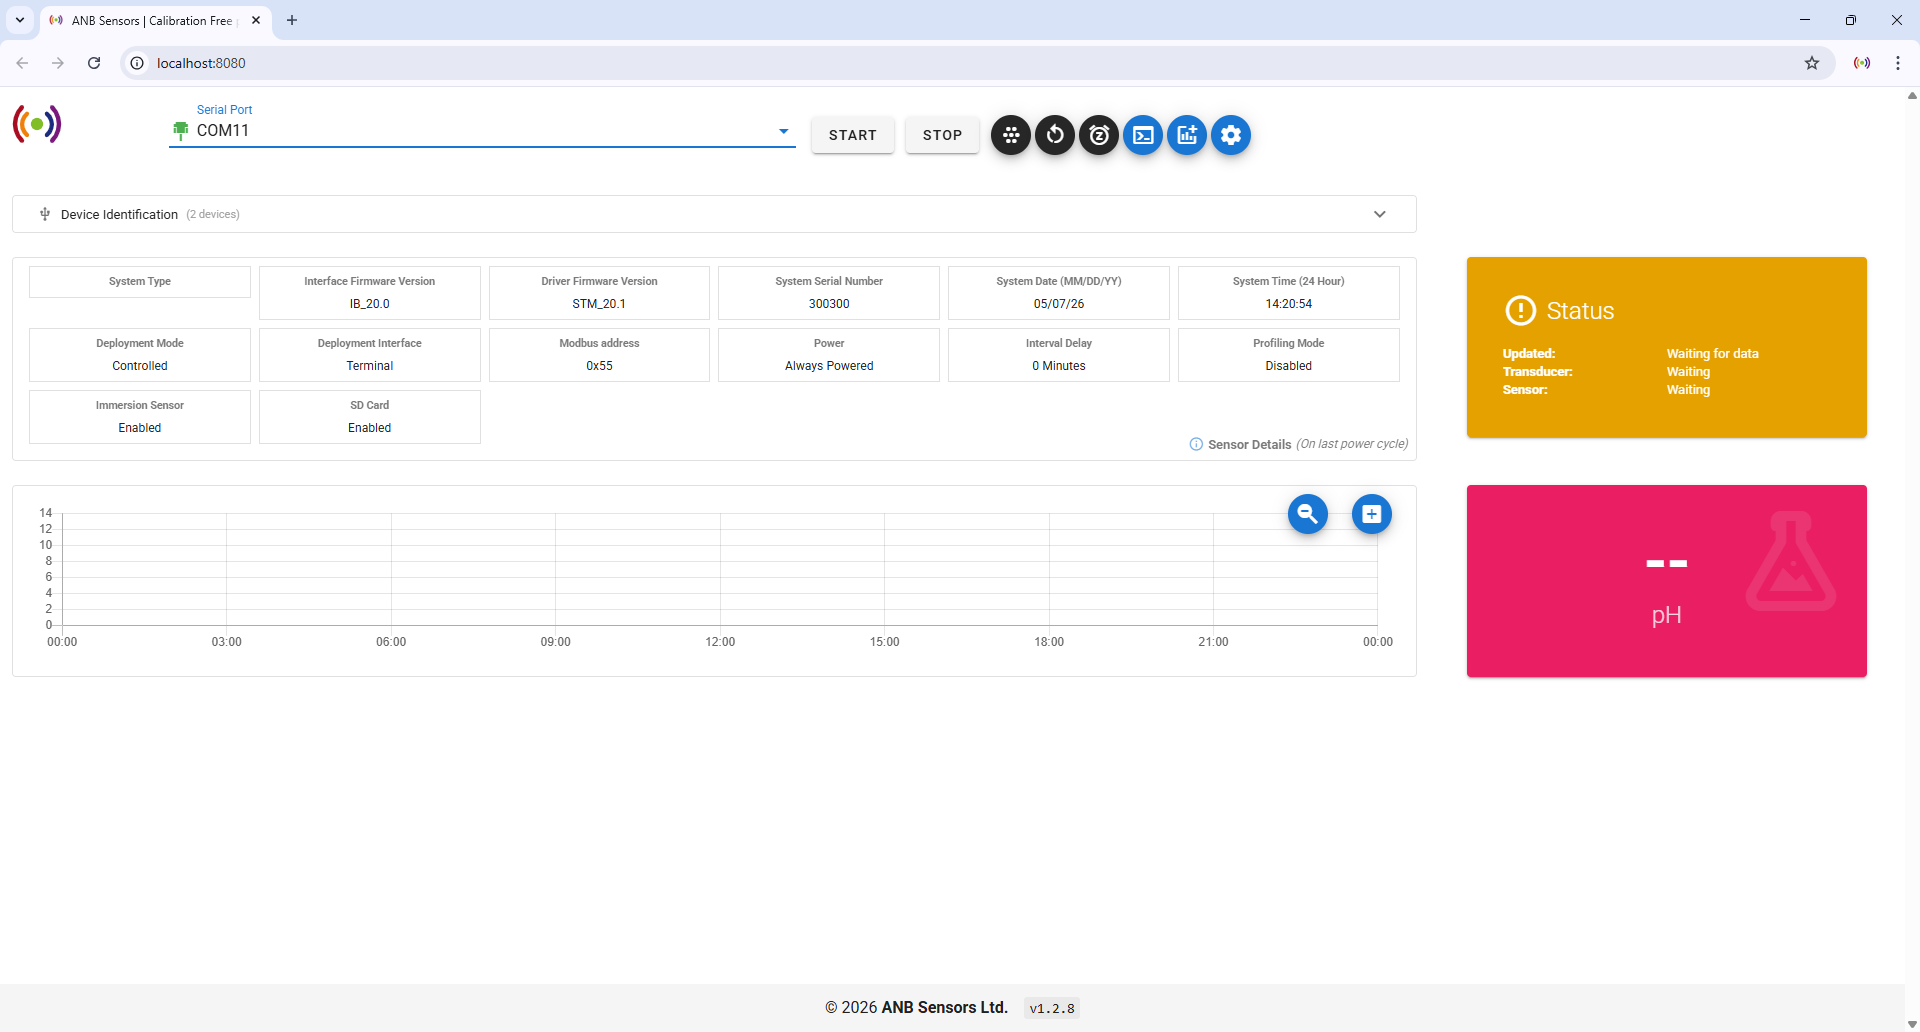Click the Profiling Mode value Disabled

1289,366
